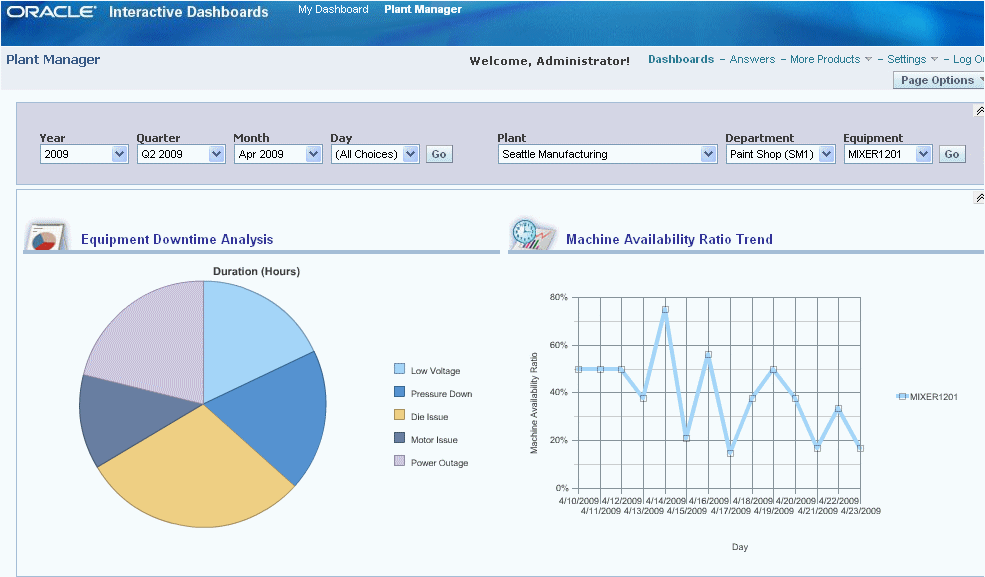
Task: Click the Oracle logo in the header
Action: [x=52, y=11]
